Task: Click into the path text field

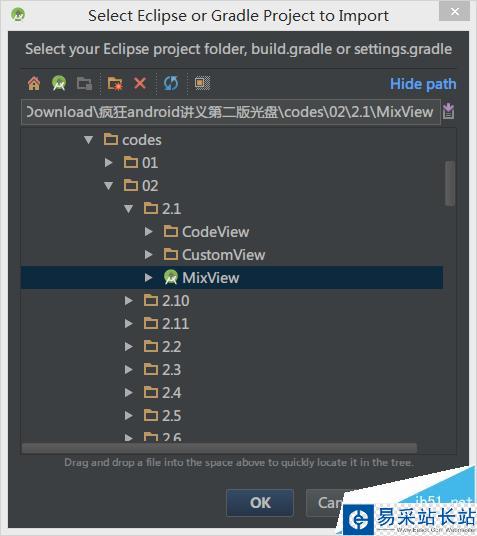Action: 231,112
